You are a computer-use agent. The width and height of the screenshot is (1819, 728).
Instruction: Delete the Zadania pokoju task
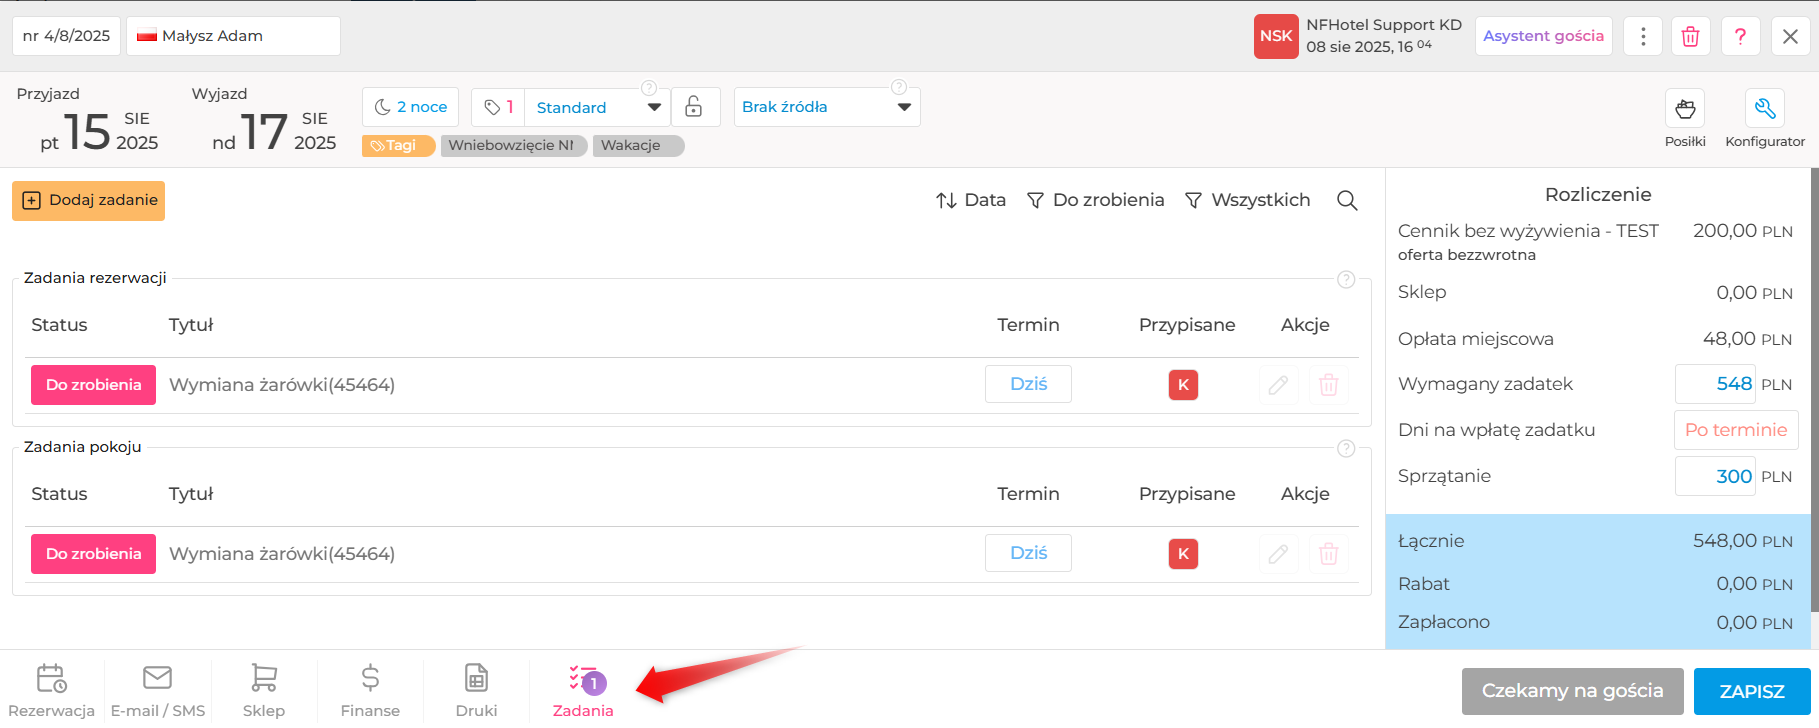click(x=1328, y=553)
